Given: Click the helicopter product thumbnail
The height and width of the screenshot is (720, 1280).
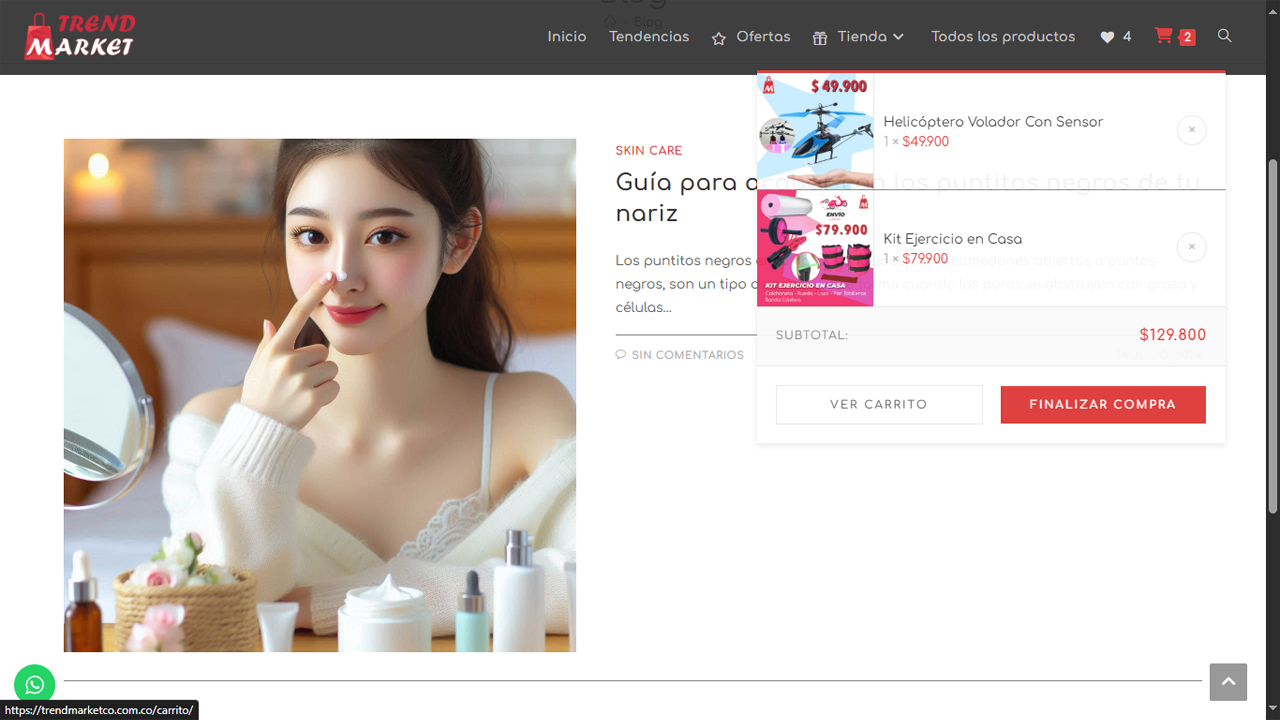Looking at the screenshot, I should point(815,131).
